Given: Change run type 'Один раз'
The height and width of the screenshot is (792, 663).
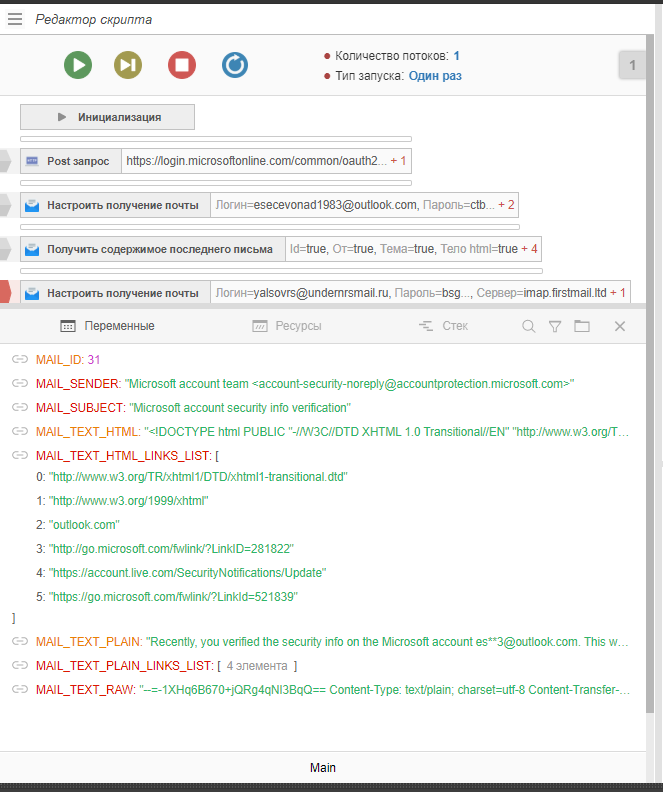Looking at the screenshot, I should [x=435, y=76].
